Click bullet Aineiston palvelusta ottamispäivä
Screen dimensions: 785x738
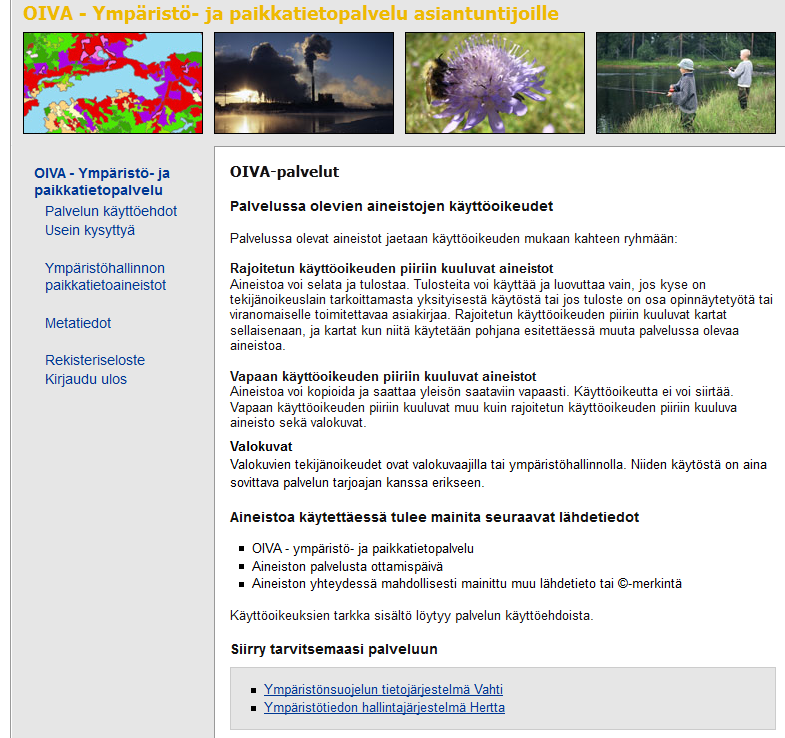point(347,567)
